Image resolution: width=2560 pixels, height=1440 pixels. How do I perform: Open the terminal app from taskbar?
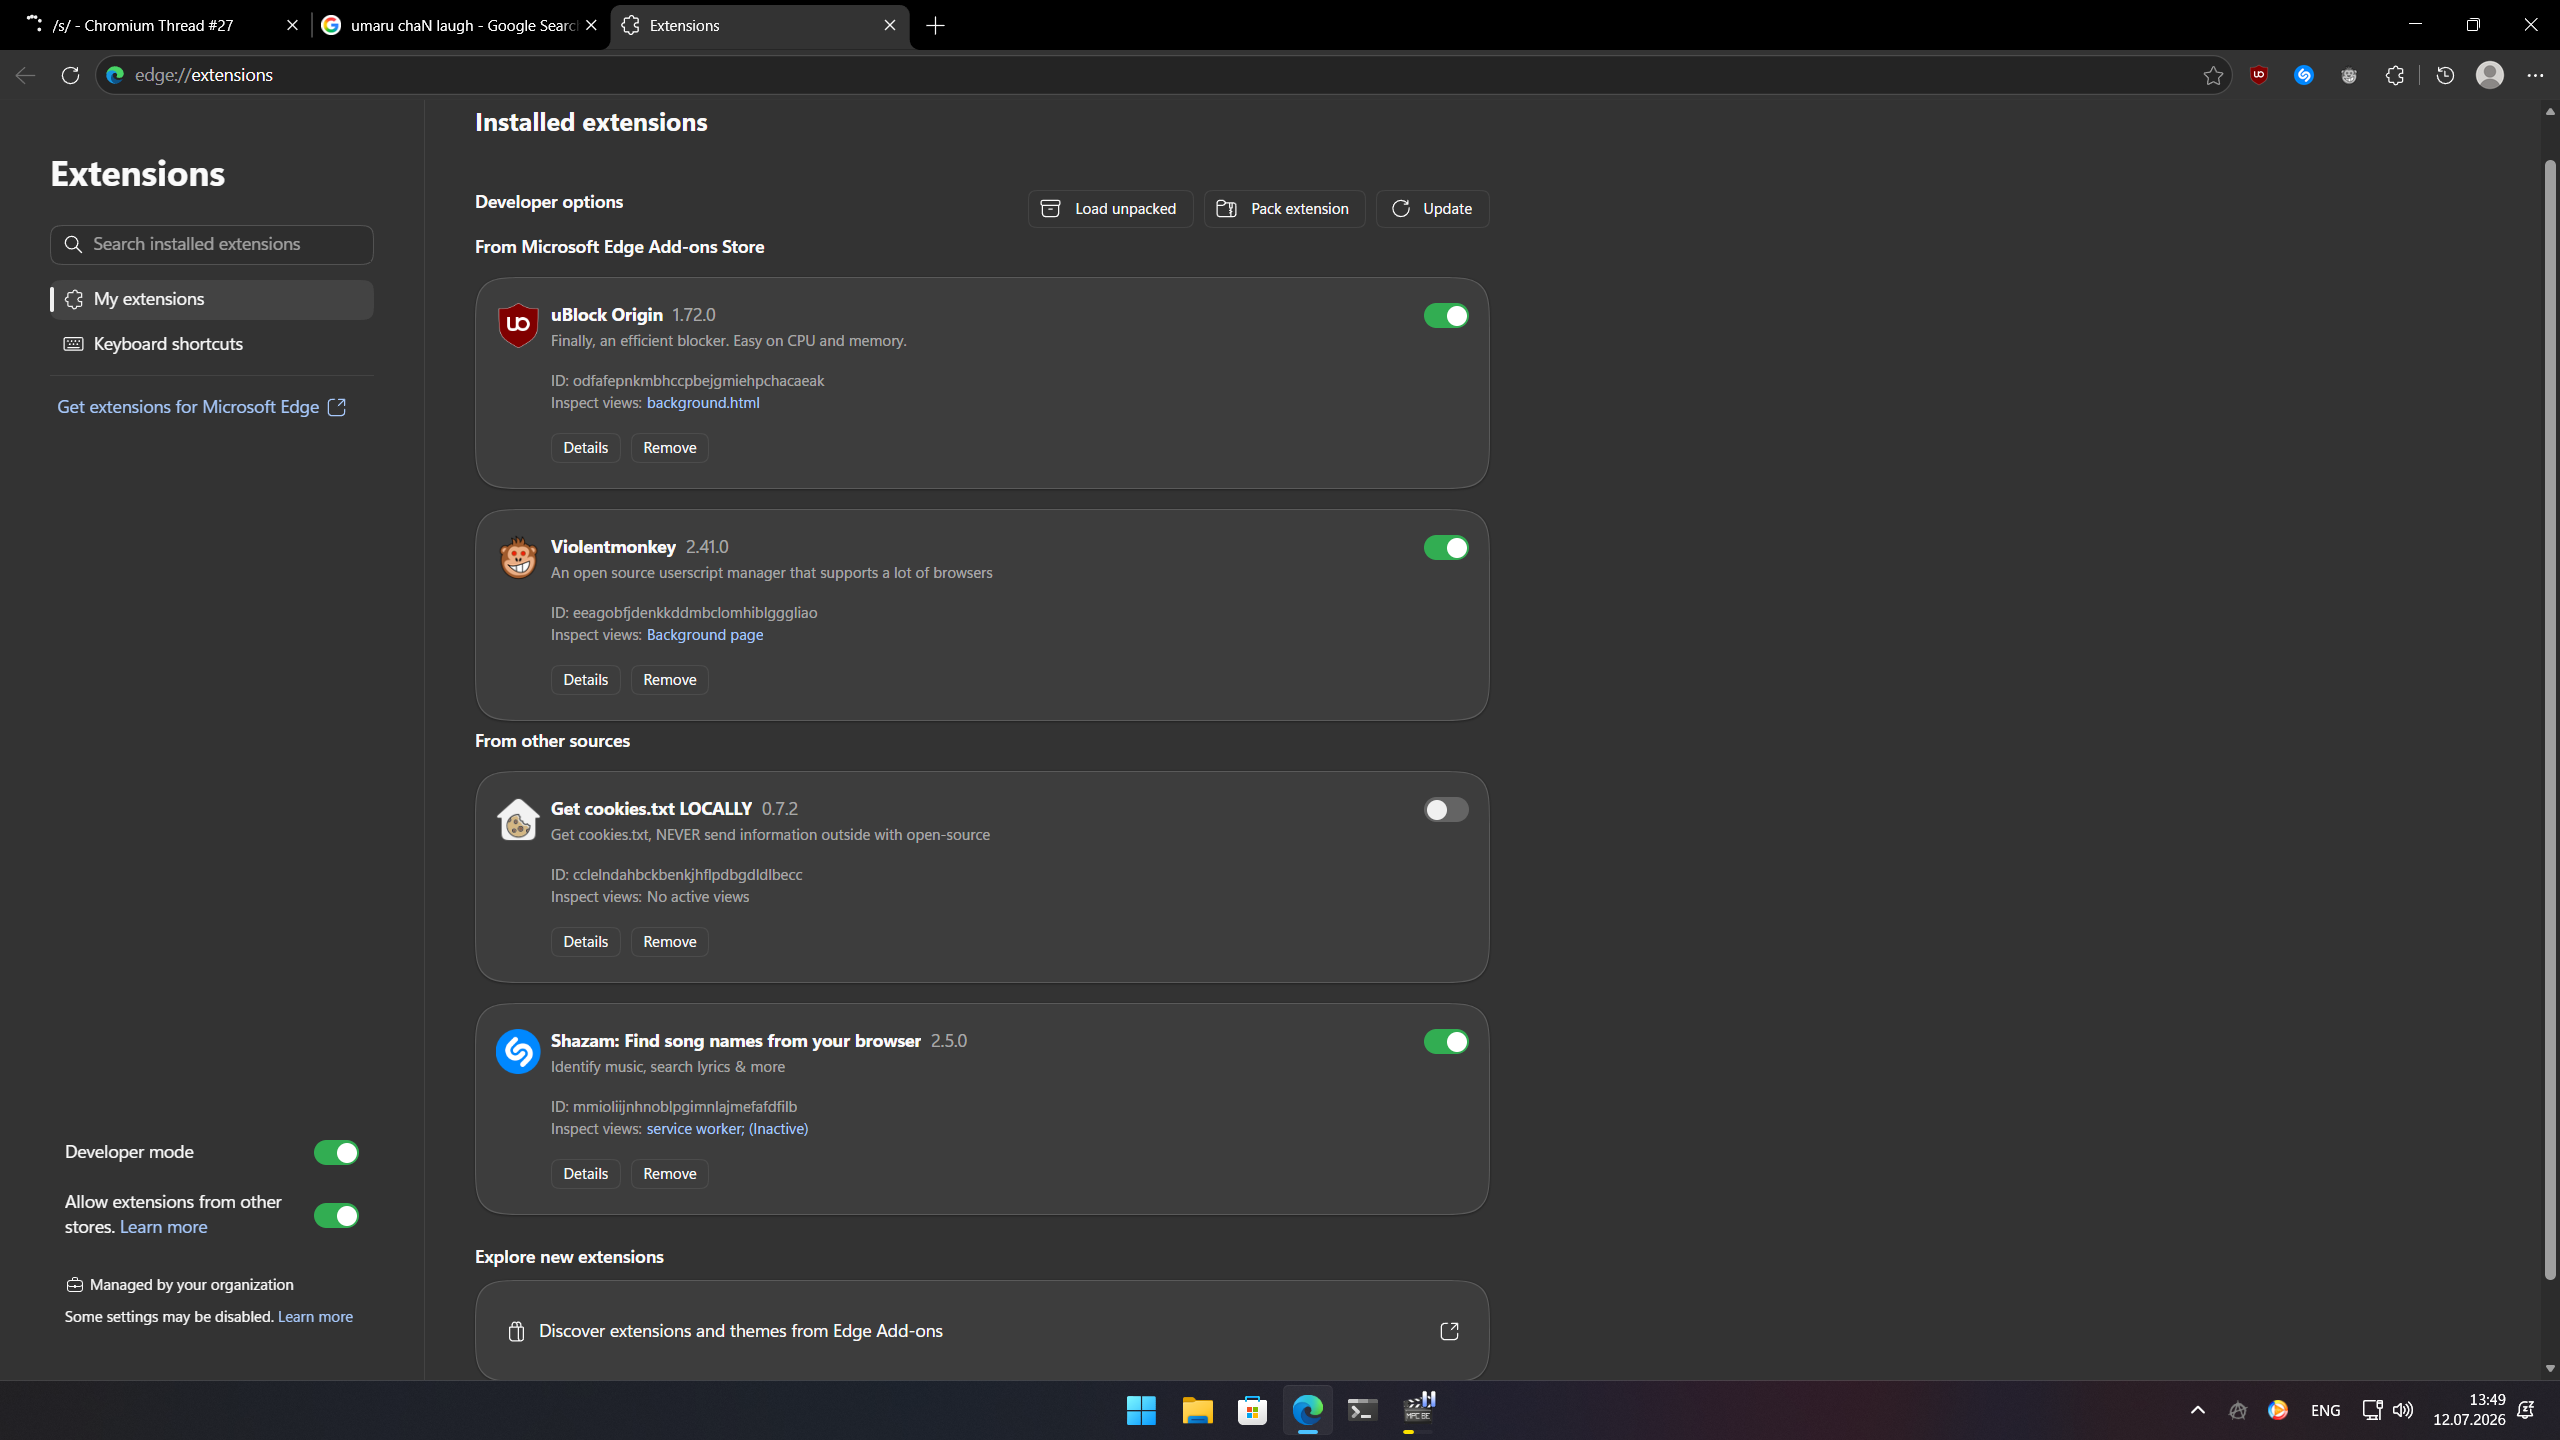1363,1410
